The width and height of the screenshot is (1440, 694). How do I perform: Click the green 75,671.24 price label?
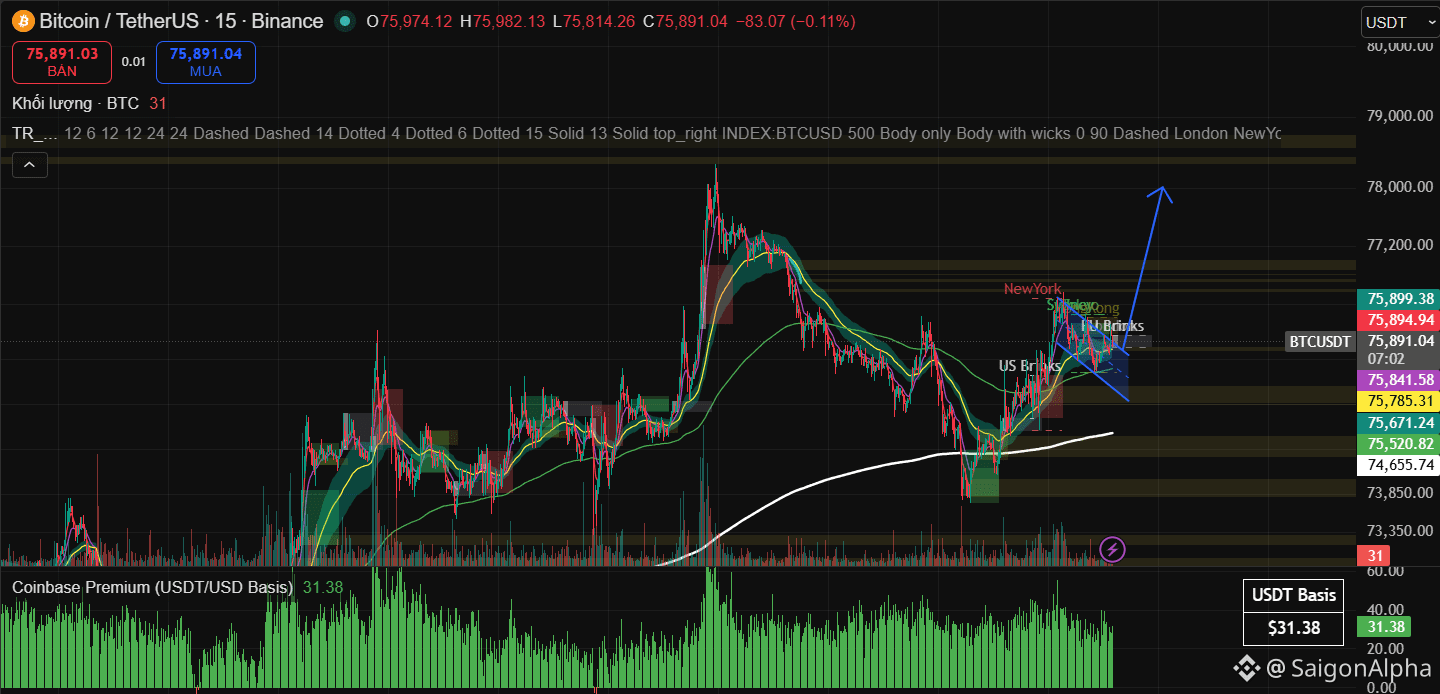1397,423
